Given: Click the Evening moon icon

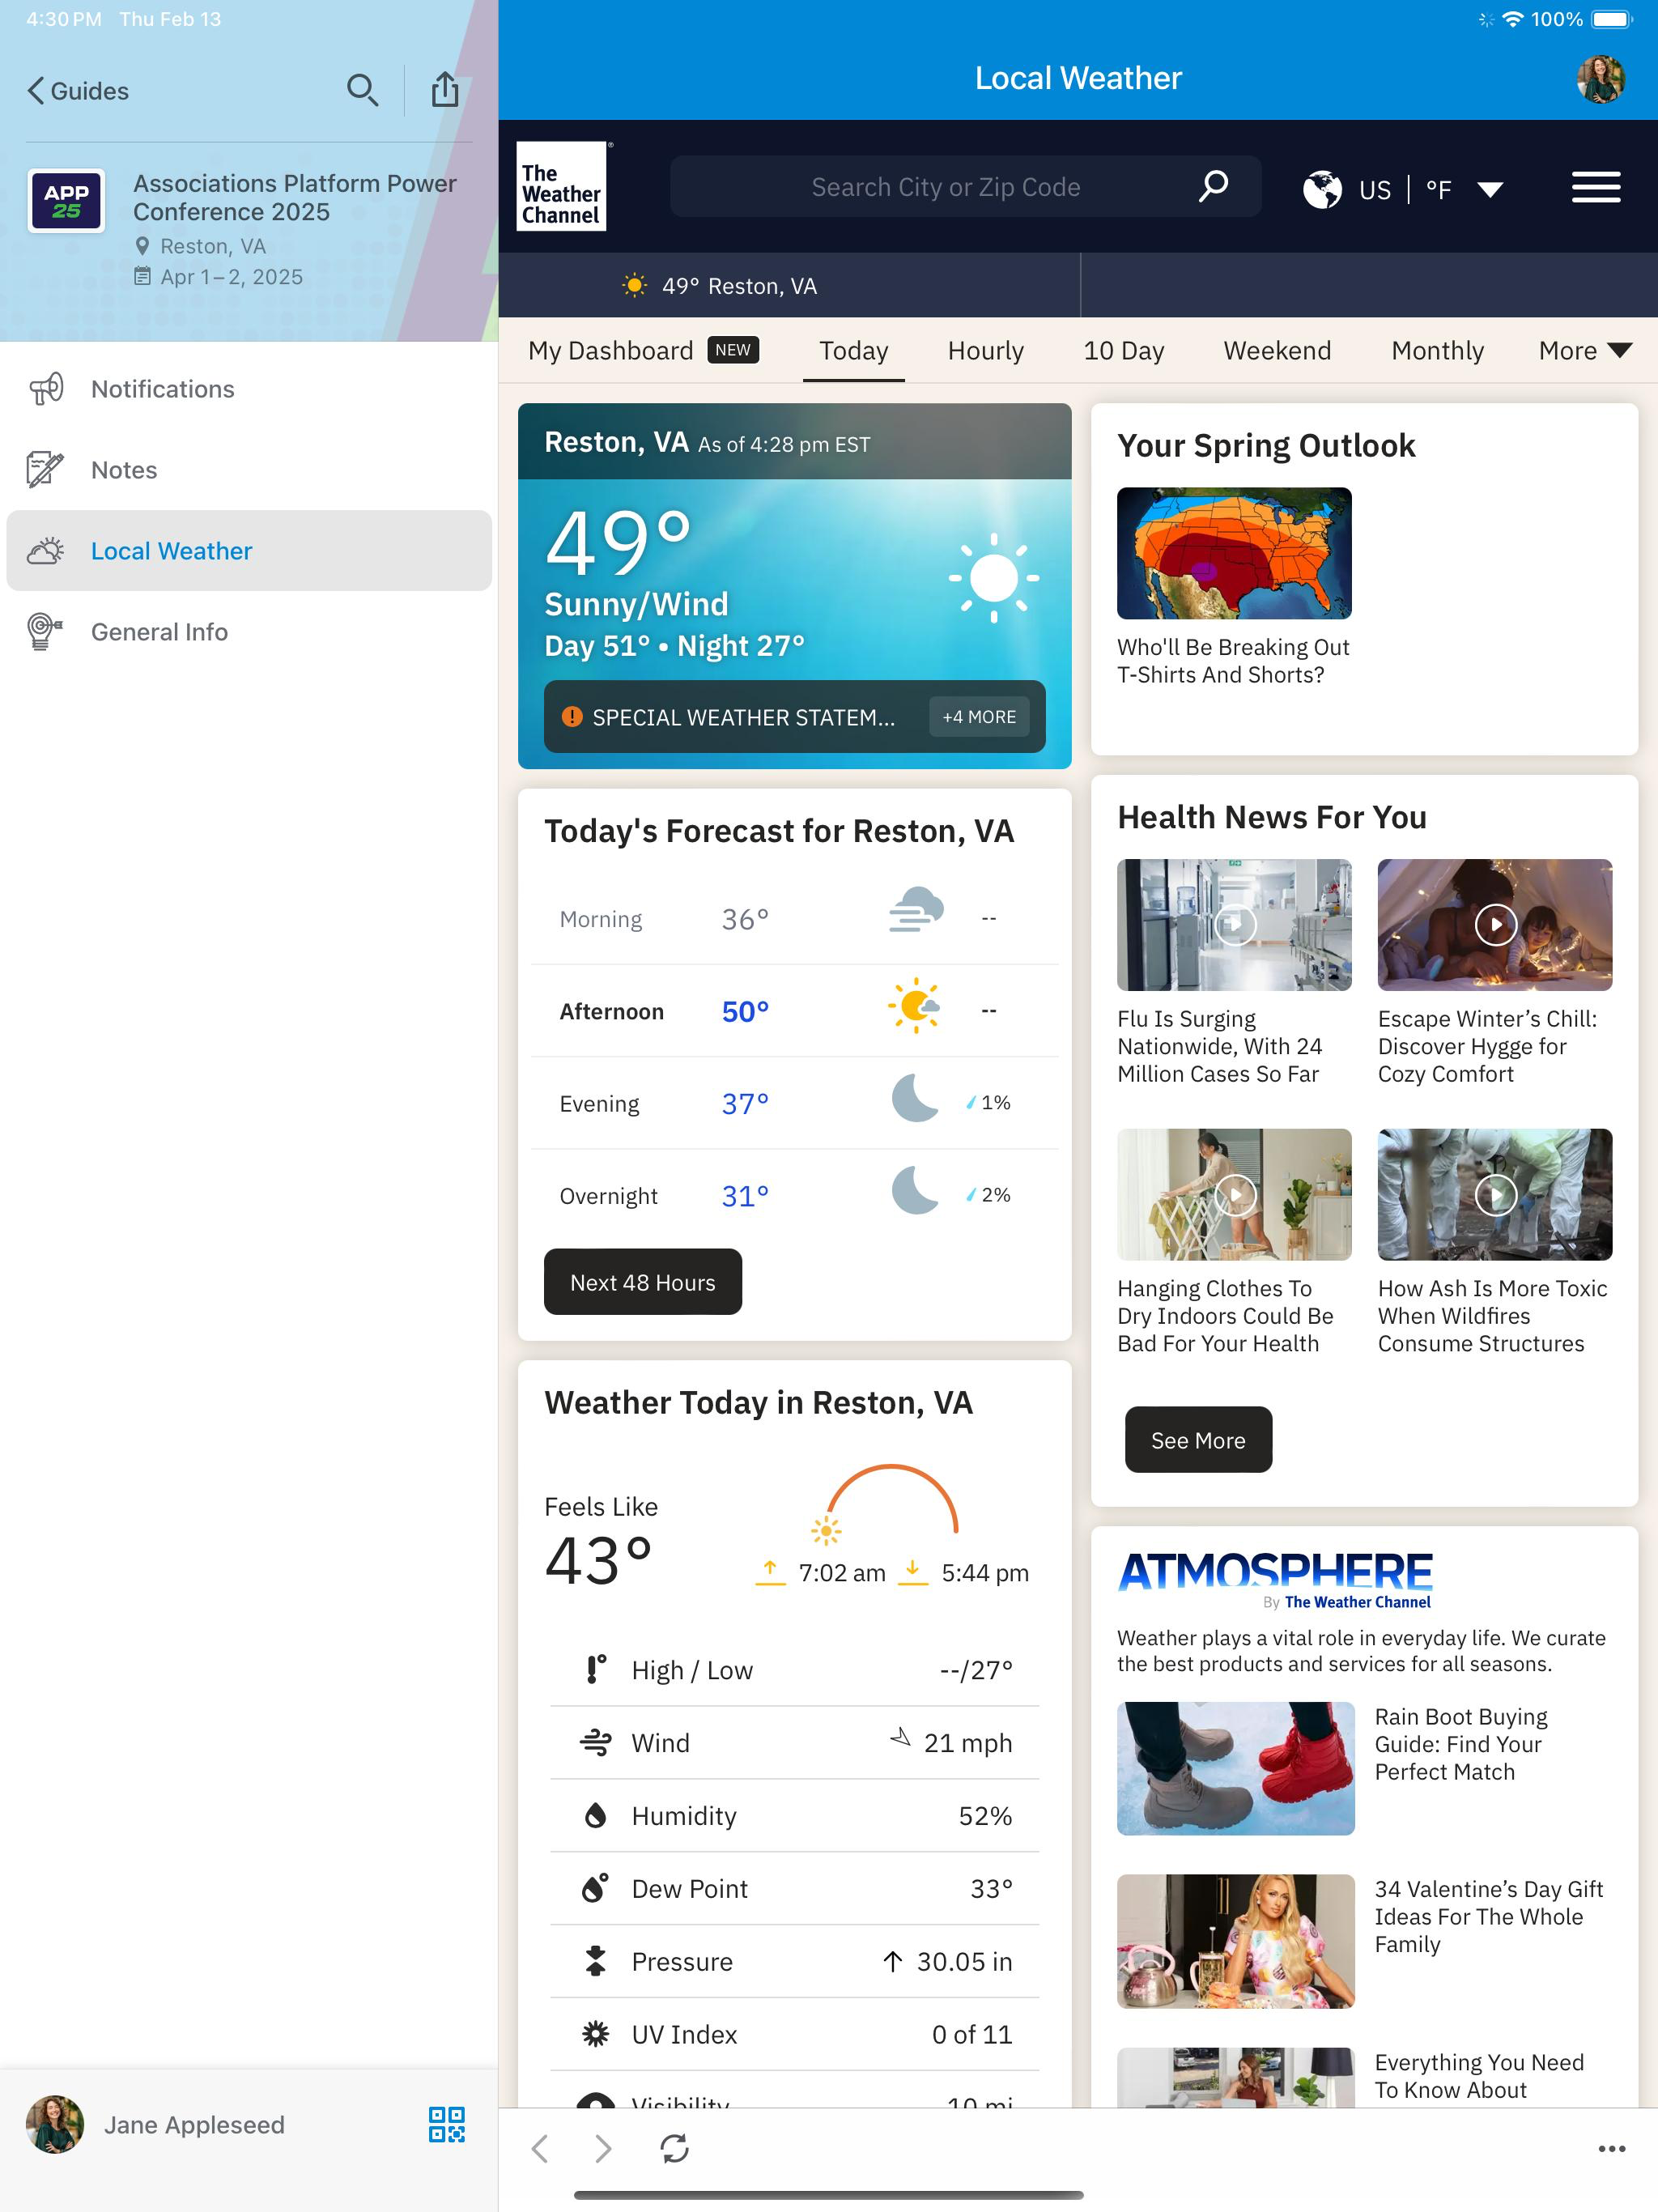Looking at the screenshot, I should coord(915,1098).
